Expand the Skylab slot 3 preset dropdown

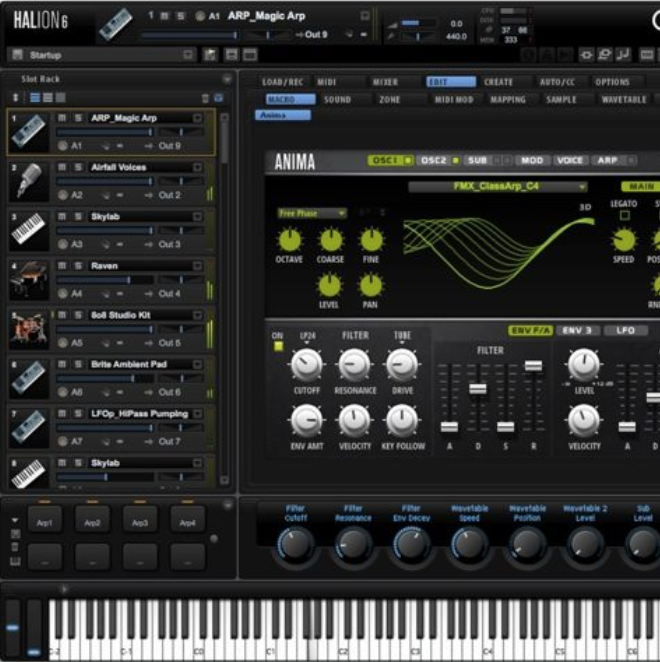[x=196, y=217]
